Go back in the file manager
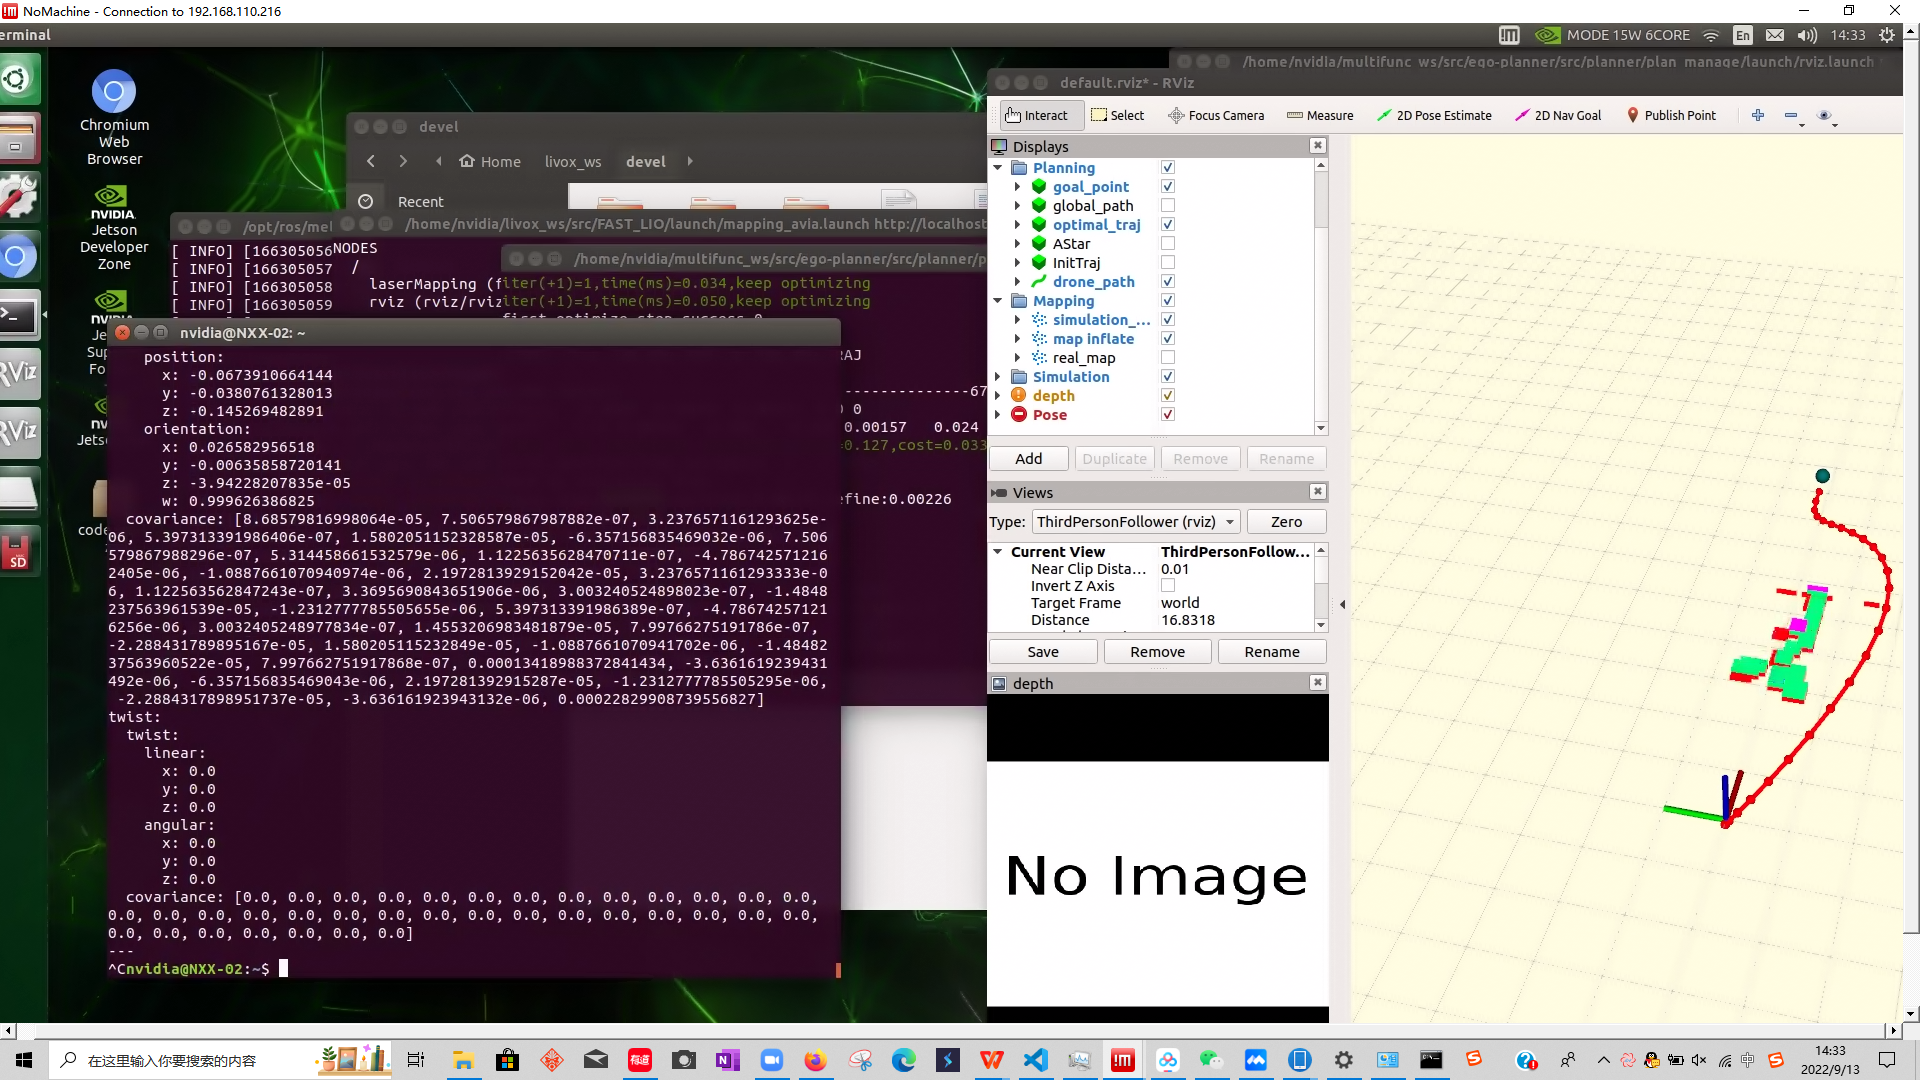The width and height of the screenshot is (1920, 1080). tap(371, 161)
